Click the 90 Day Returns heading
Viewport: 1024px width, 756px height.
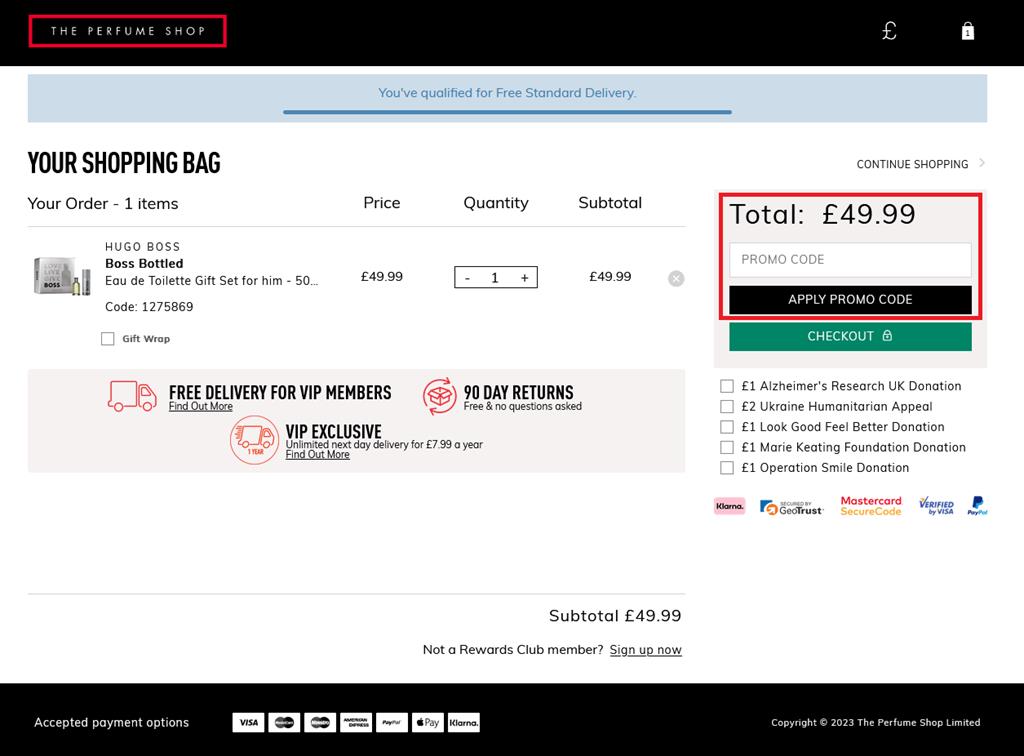519,392
